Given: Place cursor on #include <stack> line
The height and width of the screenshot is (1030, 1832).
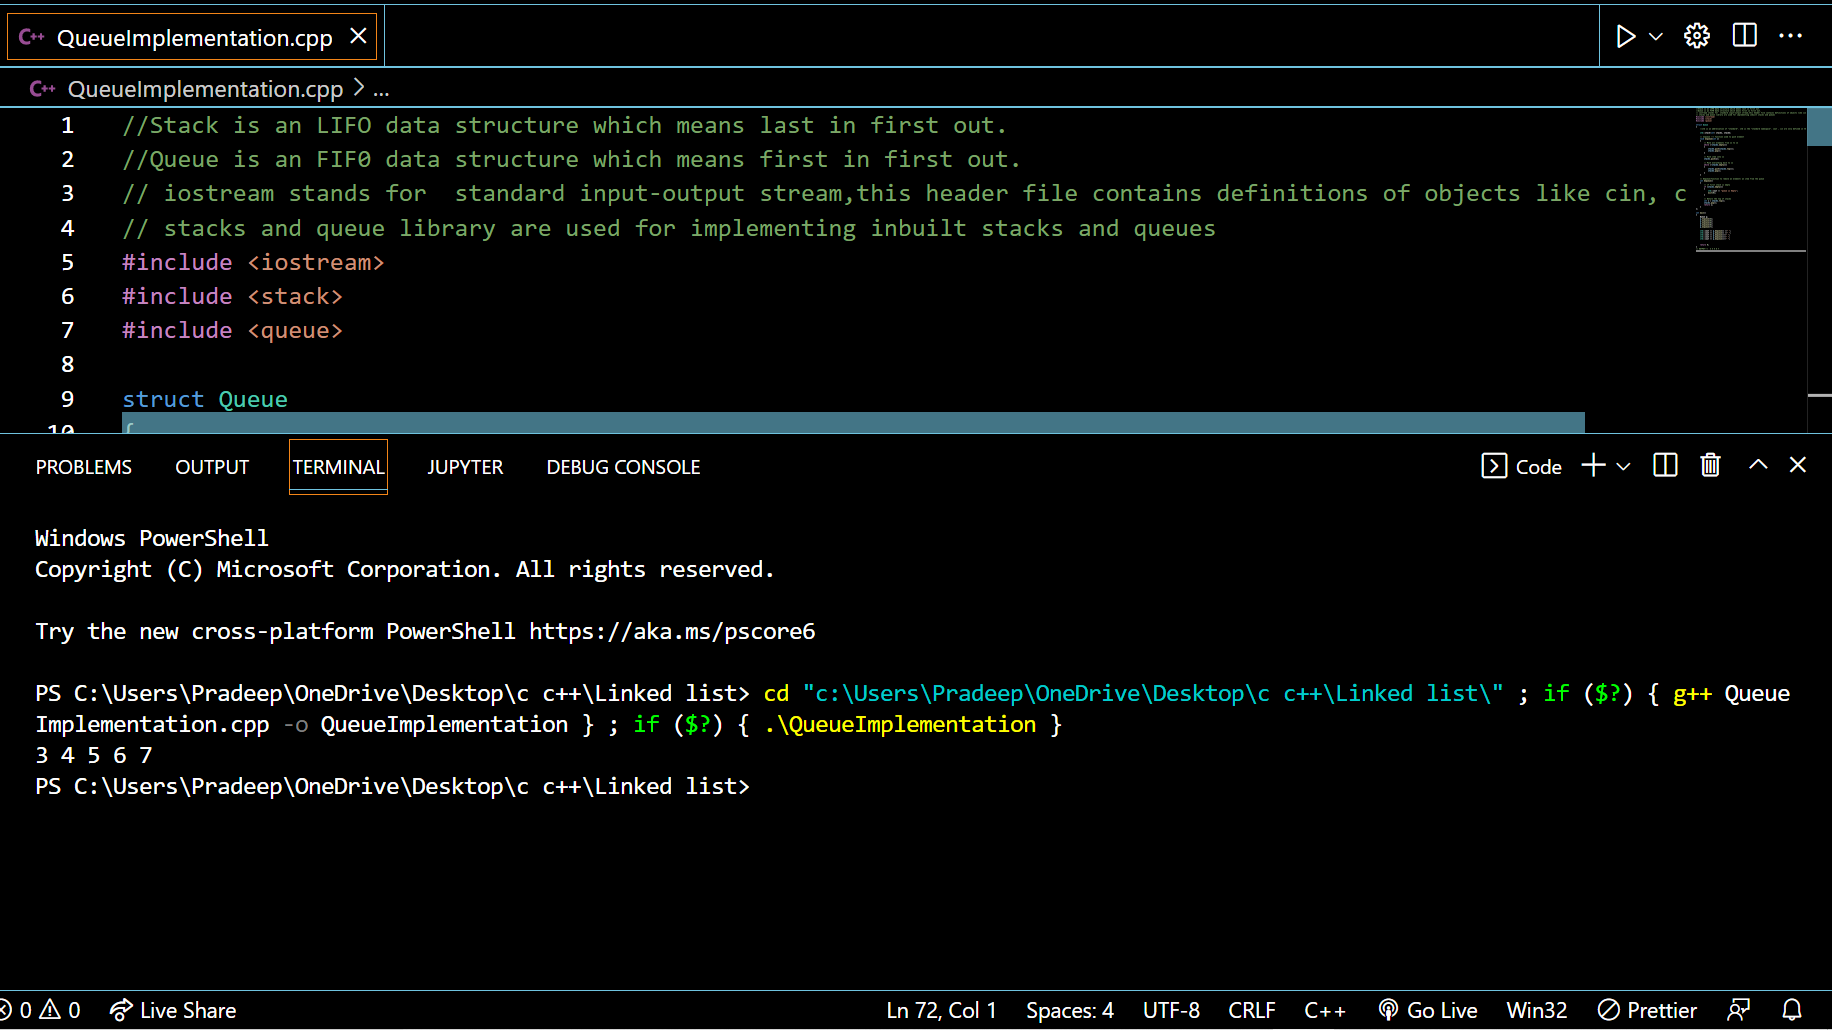Looking at the screenshot, I should [x=232, y=296].
